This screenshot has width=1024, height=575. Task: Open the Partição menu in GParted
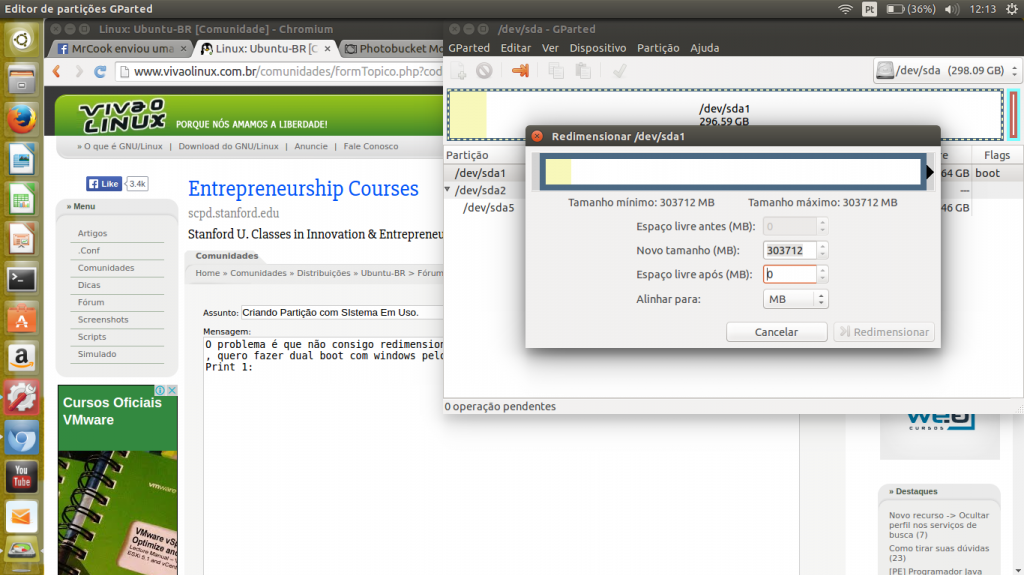pyautogui.click(x=657, y=48)
